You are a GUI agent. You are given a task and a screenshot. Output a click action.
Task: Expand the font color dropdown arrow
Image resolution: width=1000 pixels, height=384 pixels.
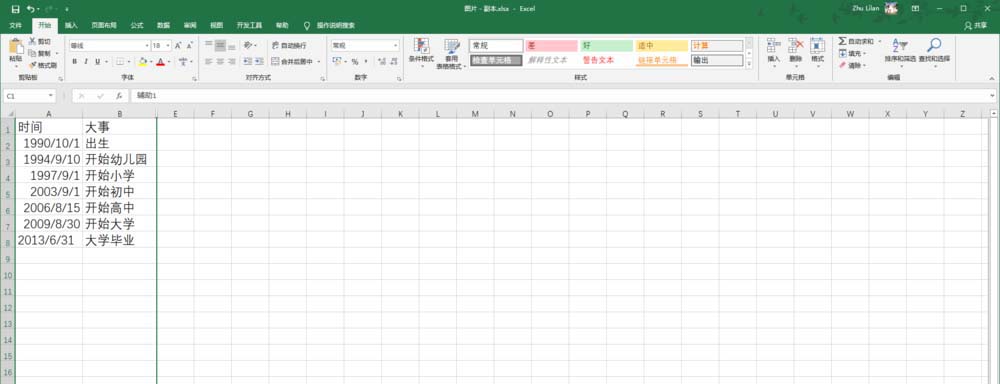pos(168,62)
